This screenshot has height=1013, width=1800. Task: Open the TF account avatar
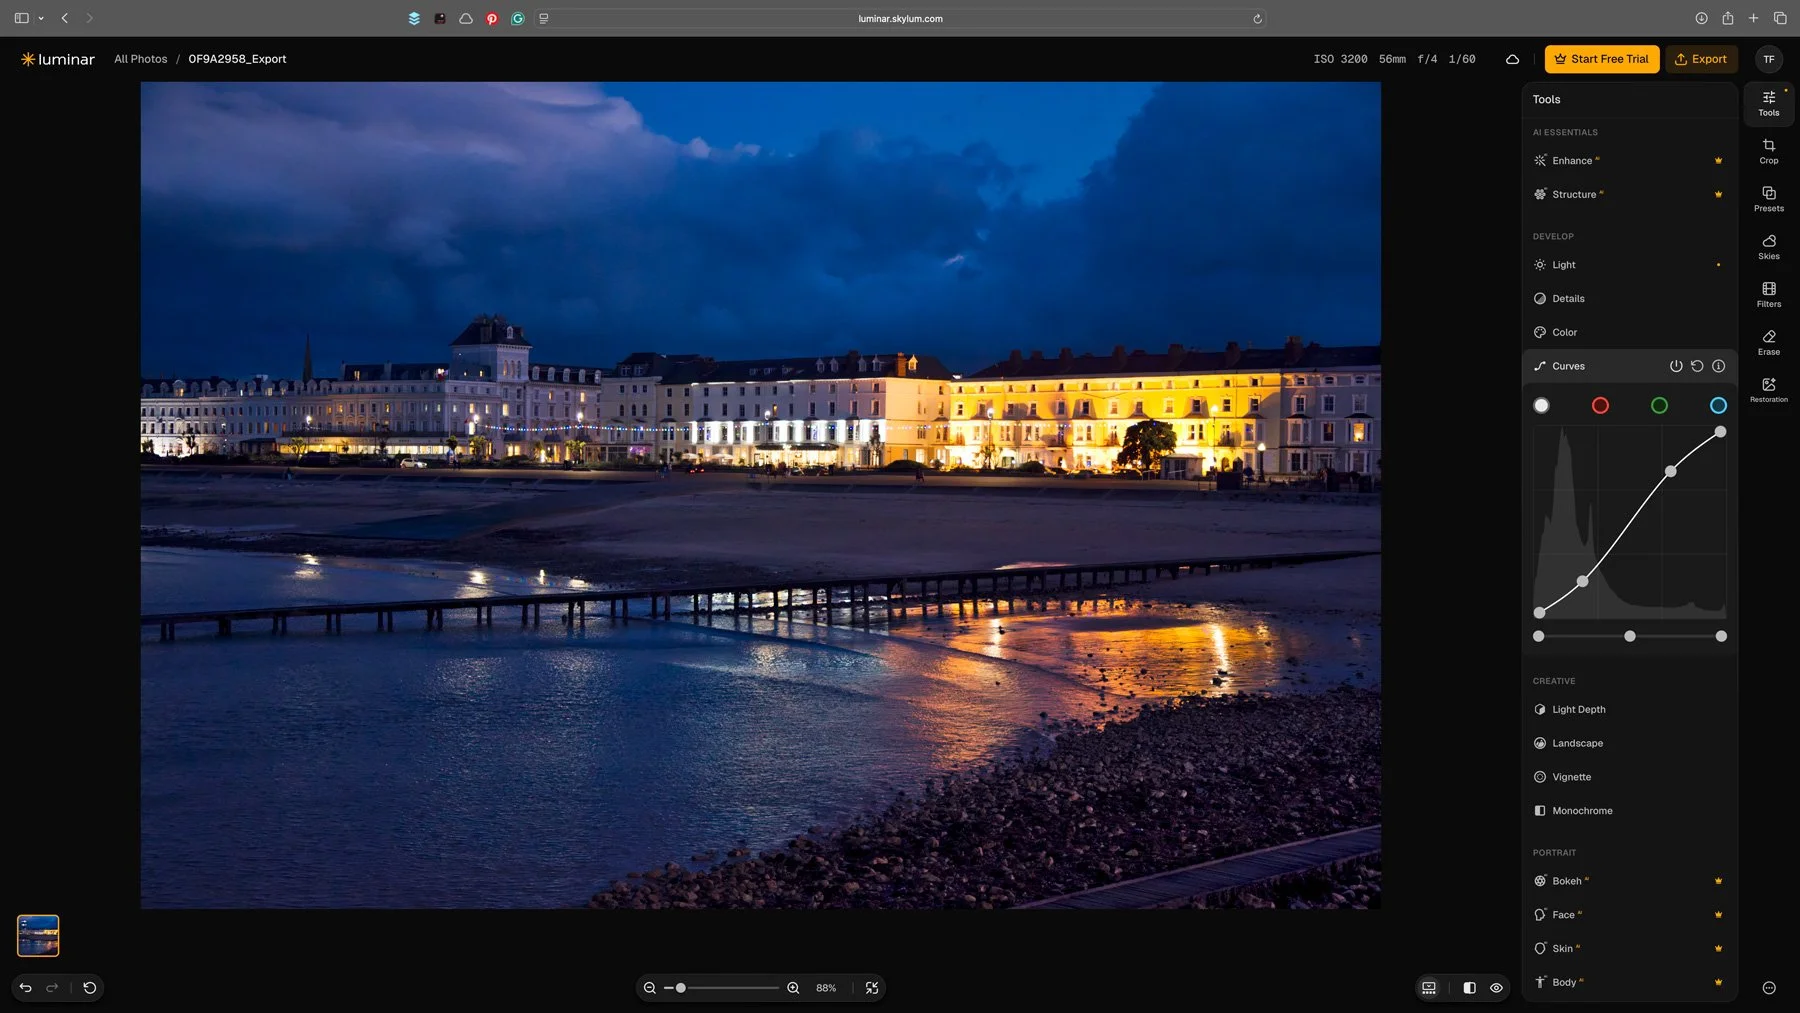click(x=1768, y=59)
